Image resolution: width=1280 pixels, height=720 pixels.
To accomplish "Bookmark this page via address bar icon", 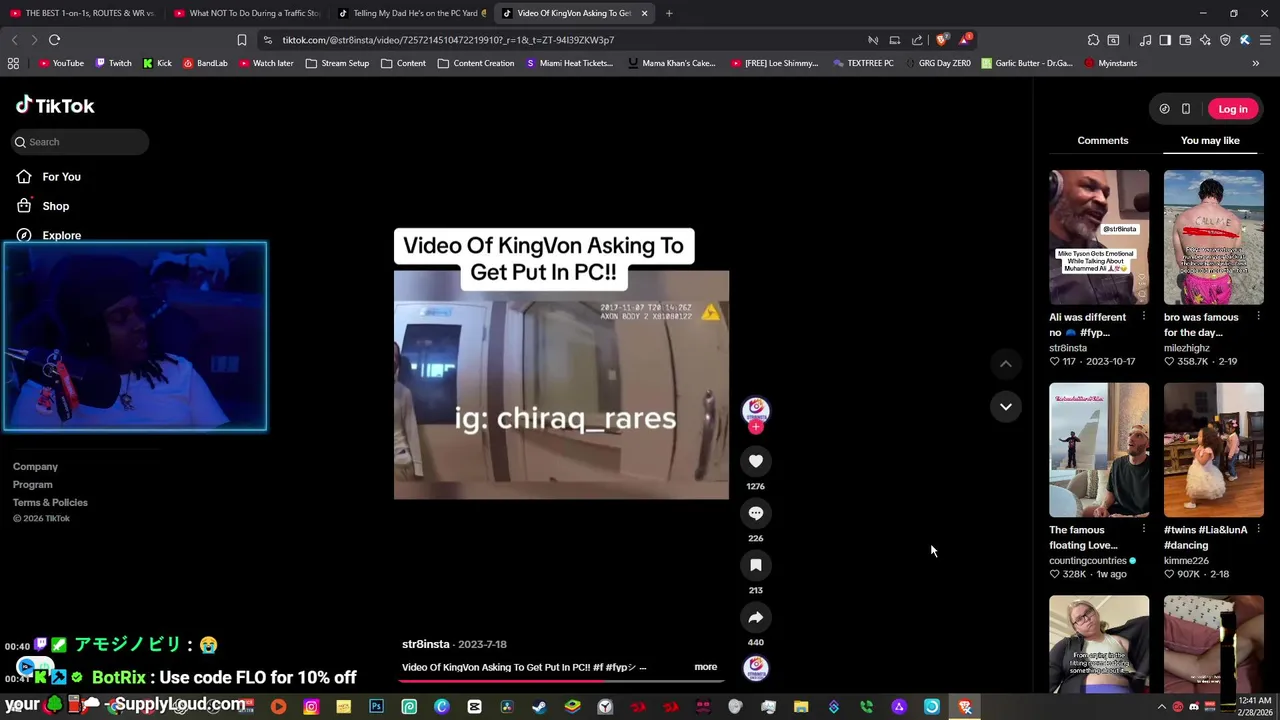I will point(241,40).
